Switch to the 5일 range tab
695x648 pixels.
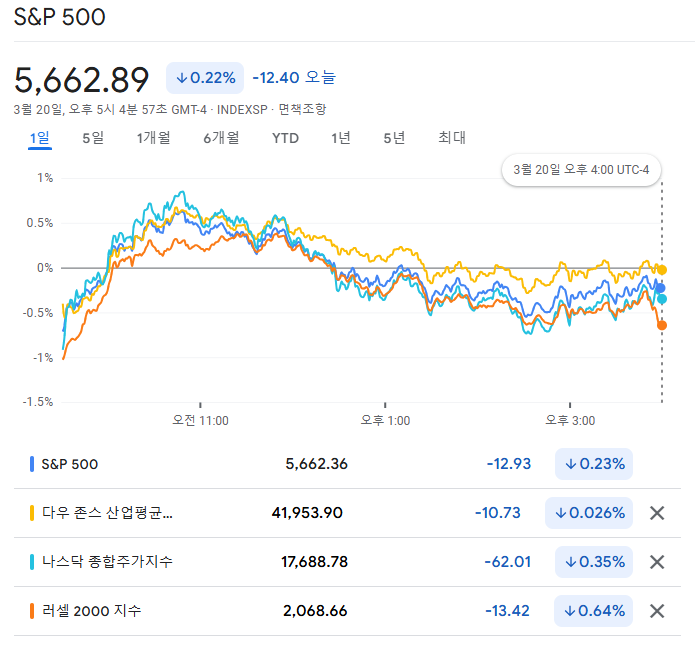(93, 138)
